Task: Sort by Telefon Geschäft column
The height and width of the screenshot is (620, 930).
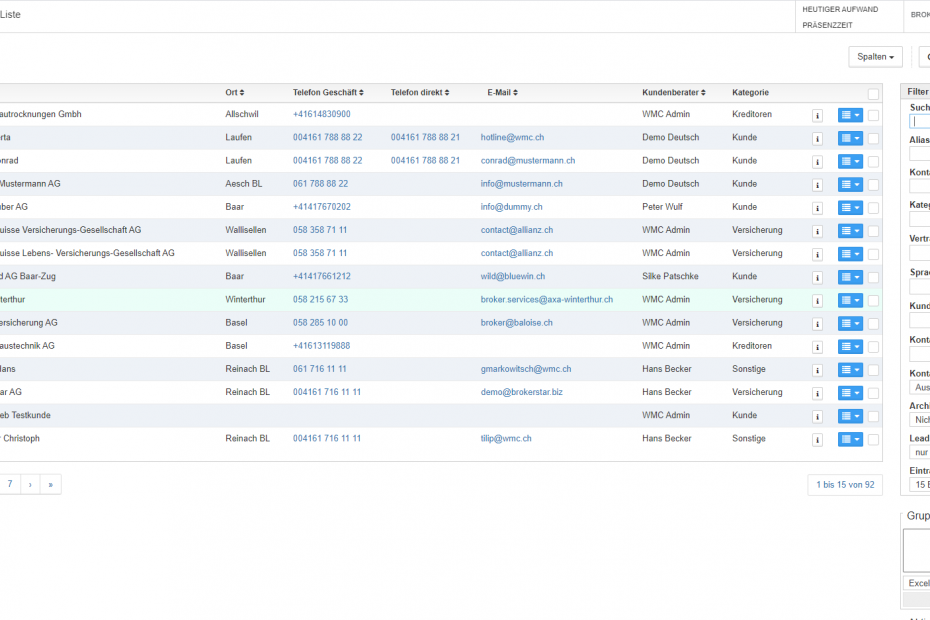Action: pos(328,93)
